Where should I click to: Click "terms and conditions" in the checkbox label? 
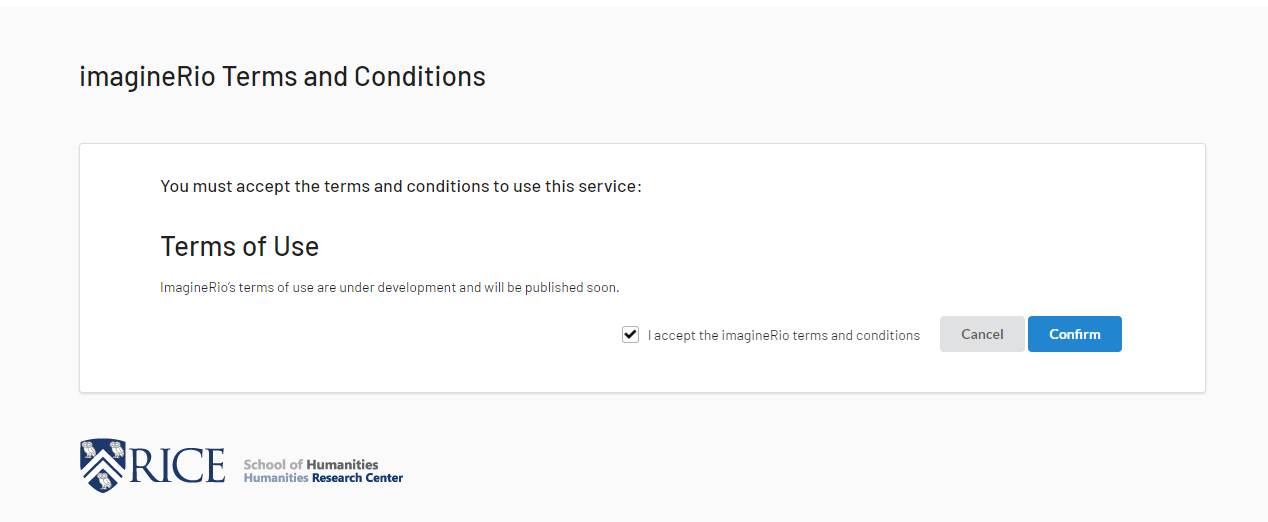pos(856,336)
